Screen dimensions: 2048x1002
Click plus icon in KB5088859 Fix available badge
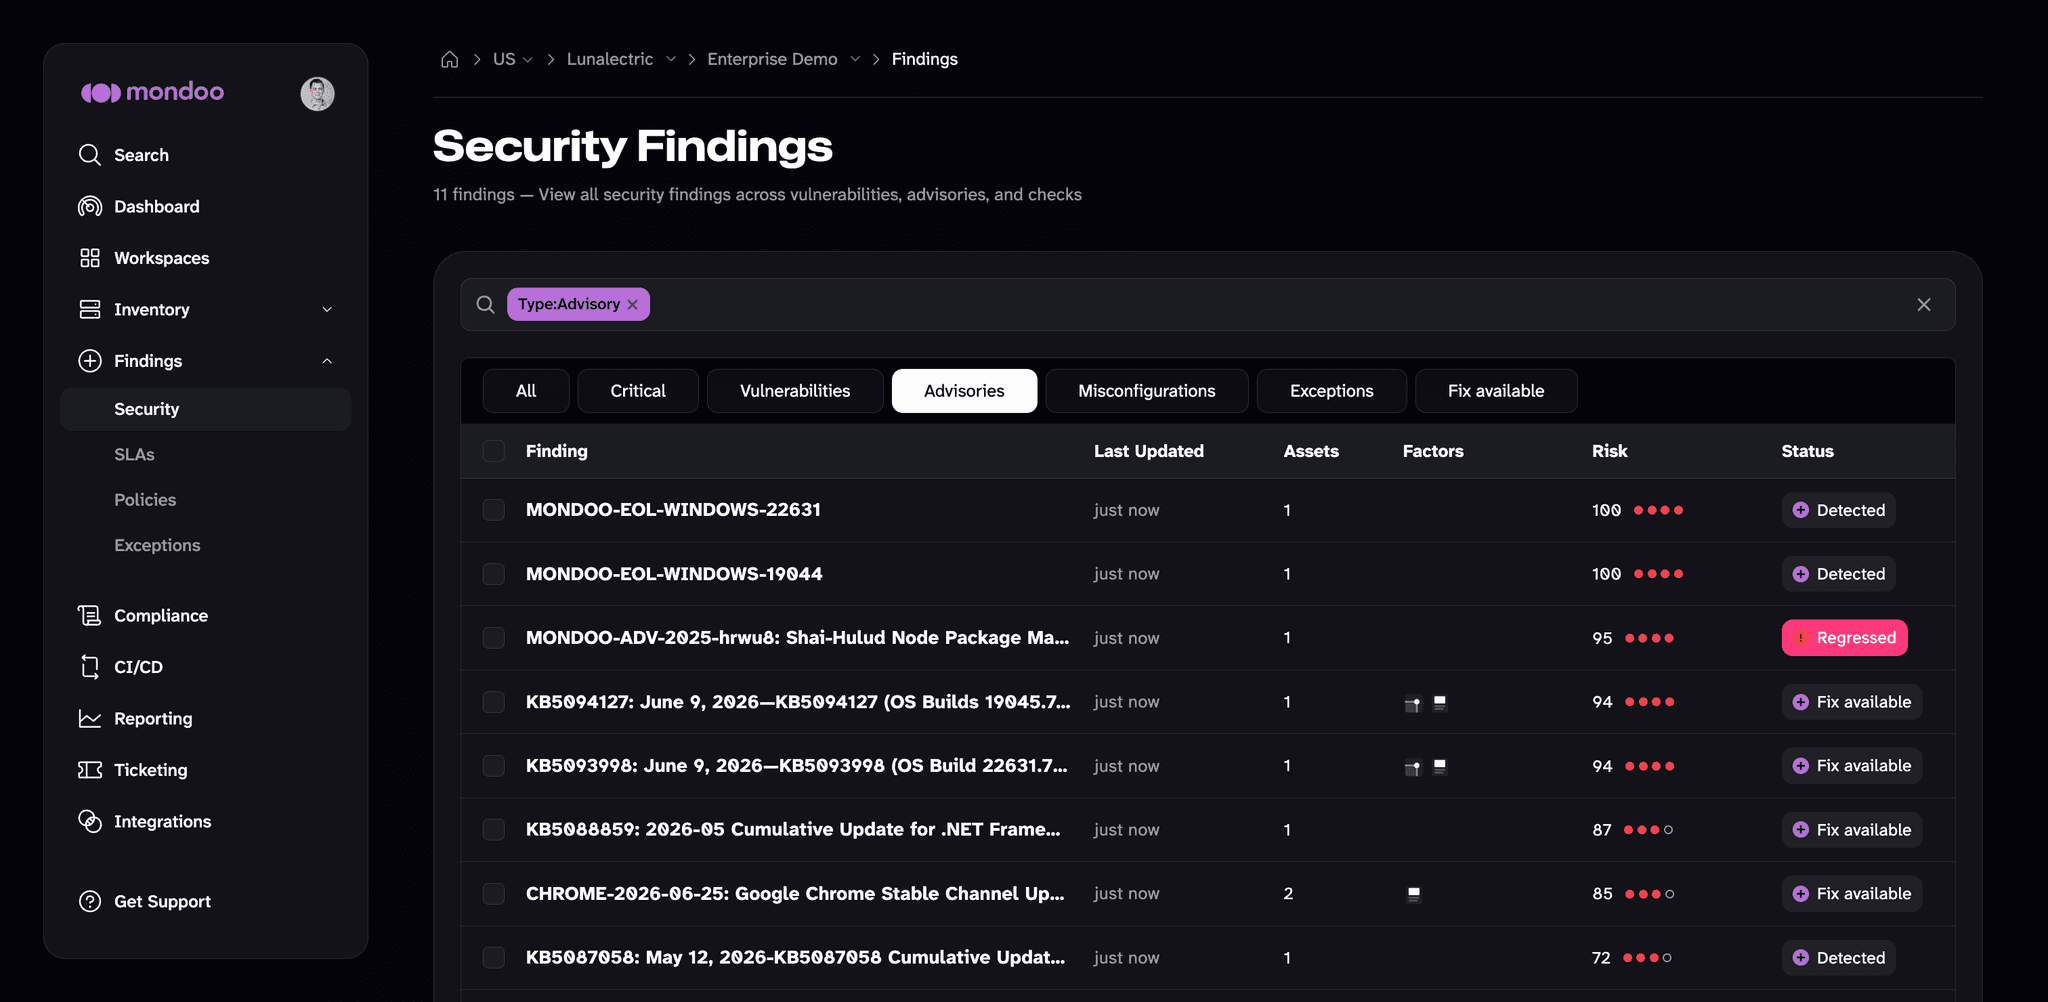click(1801, 830)
